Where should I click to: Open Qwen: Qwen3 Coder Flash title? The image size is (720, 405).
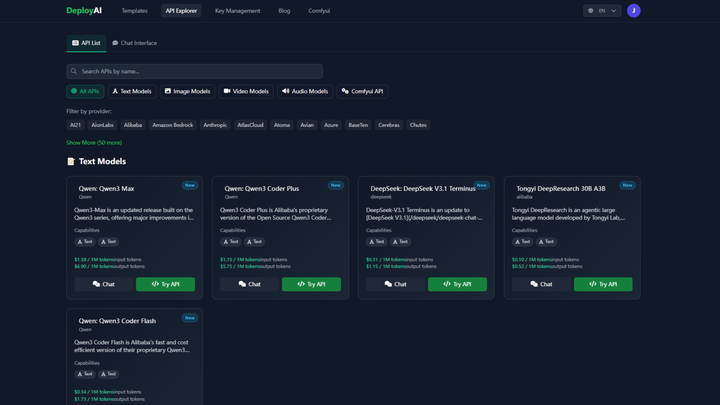pos(117,321)
